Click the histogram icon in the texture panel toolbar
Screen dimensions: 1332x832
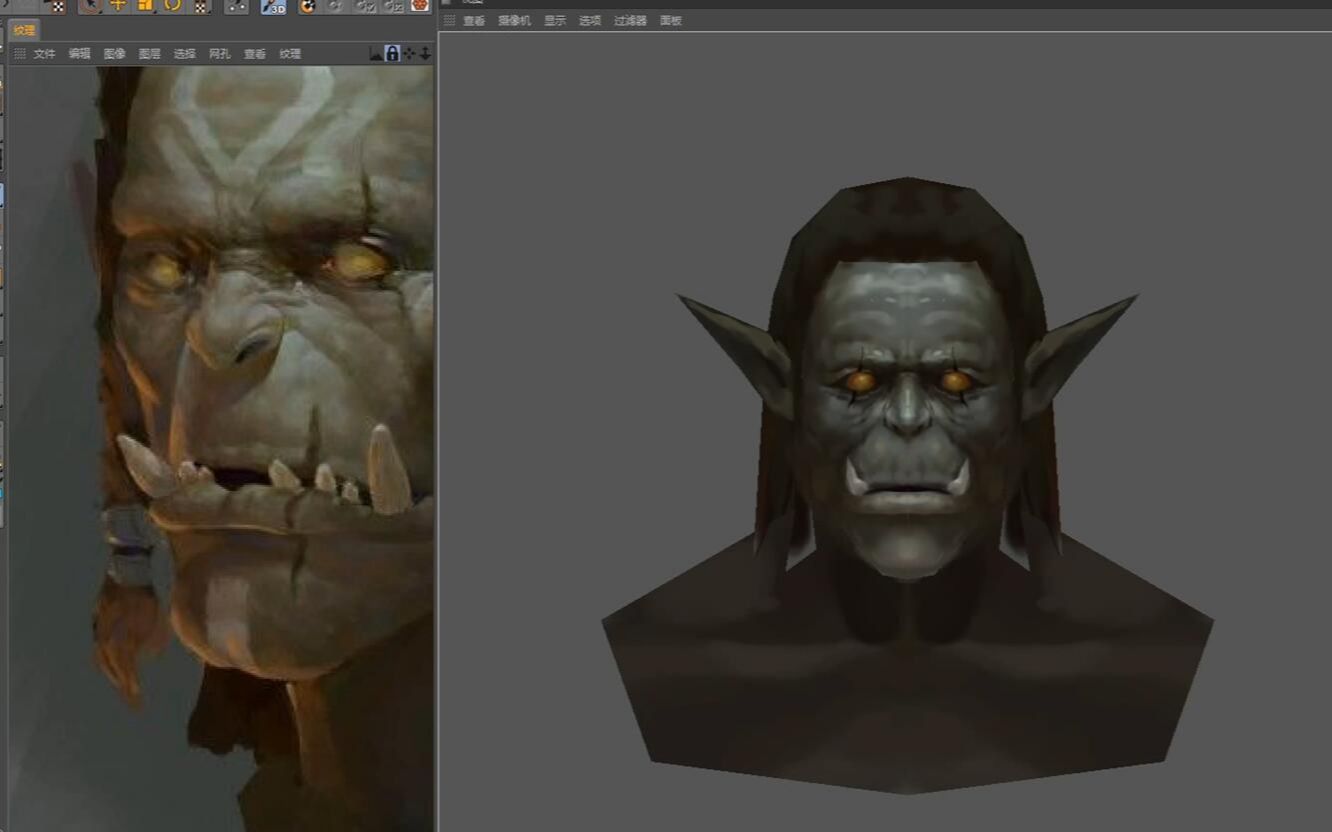tap(375, 53)
